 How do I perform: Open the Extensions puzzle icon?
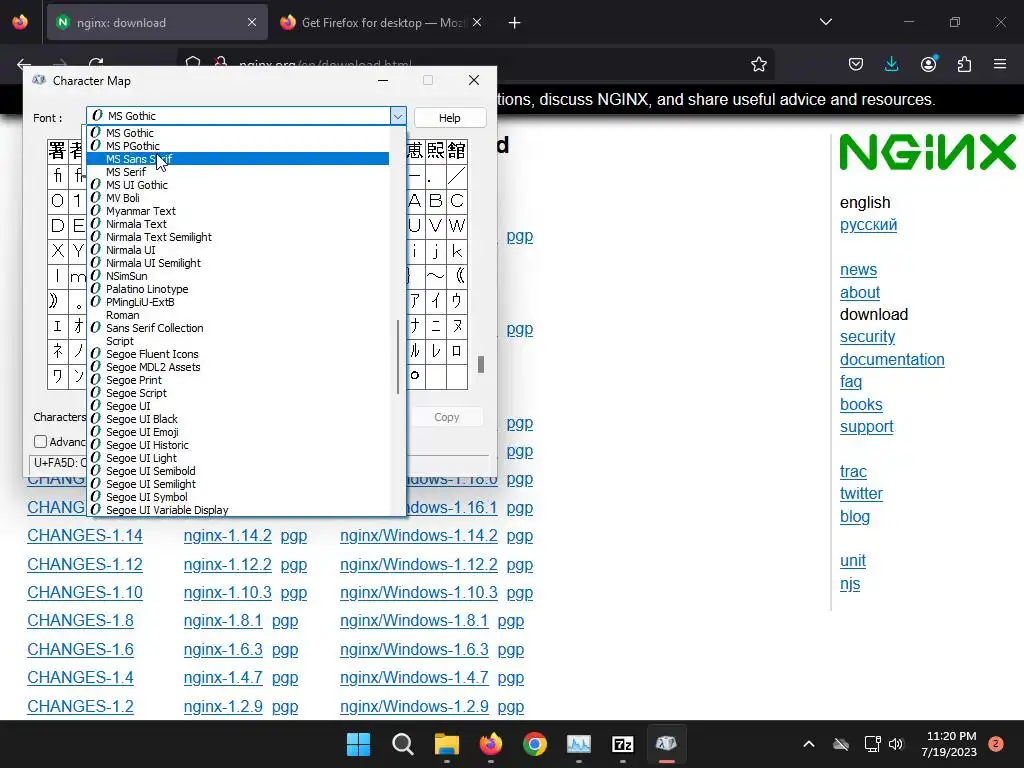(x=964, y=64)
